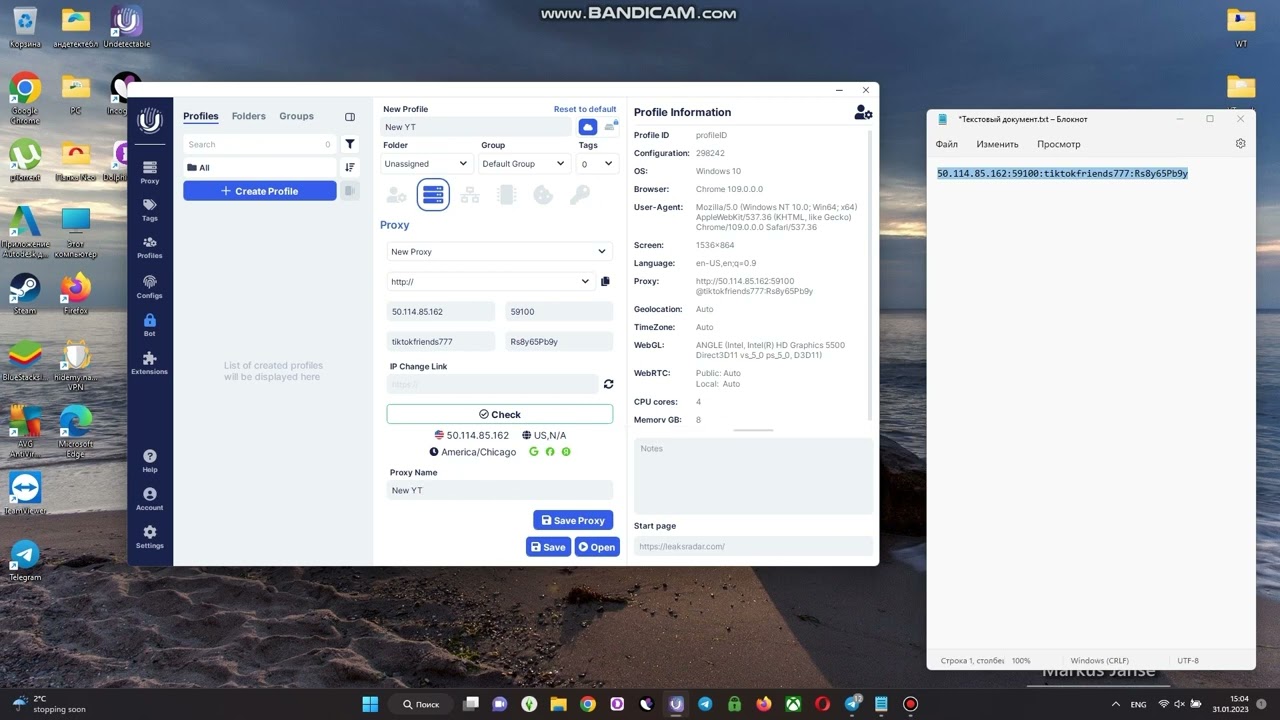Select local profile storage toggle
1280x720 pixels.
[x=610, y=127]
